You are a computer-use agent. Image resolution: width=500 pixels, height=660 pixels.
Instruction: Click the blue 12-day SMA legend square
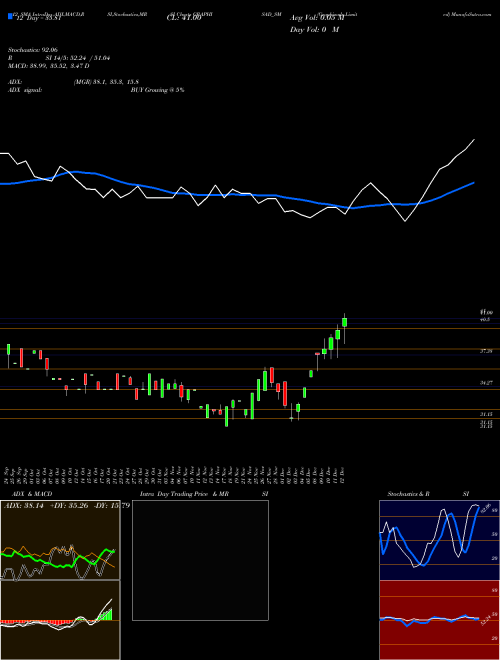10,16
